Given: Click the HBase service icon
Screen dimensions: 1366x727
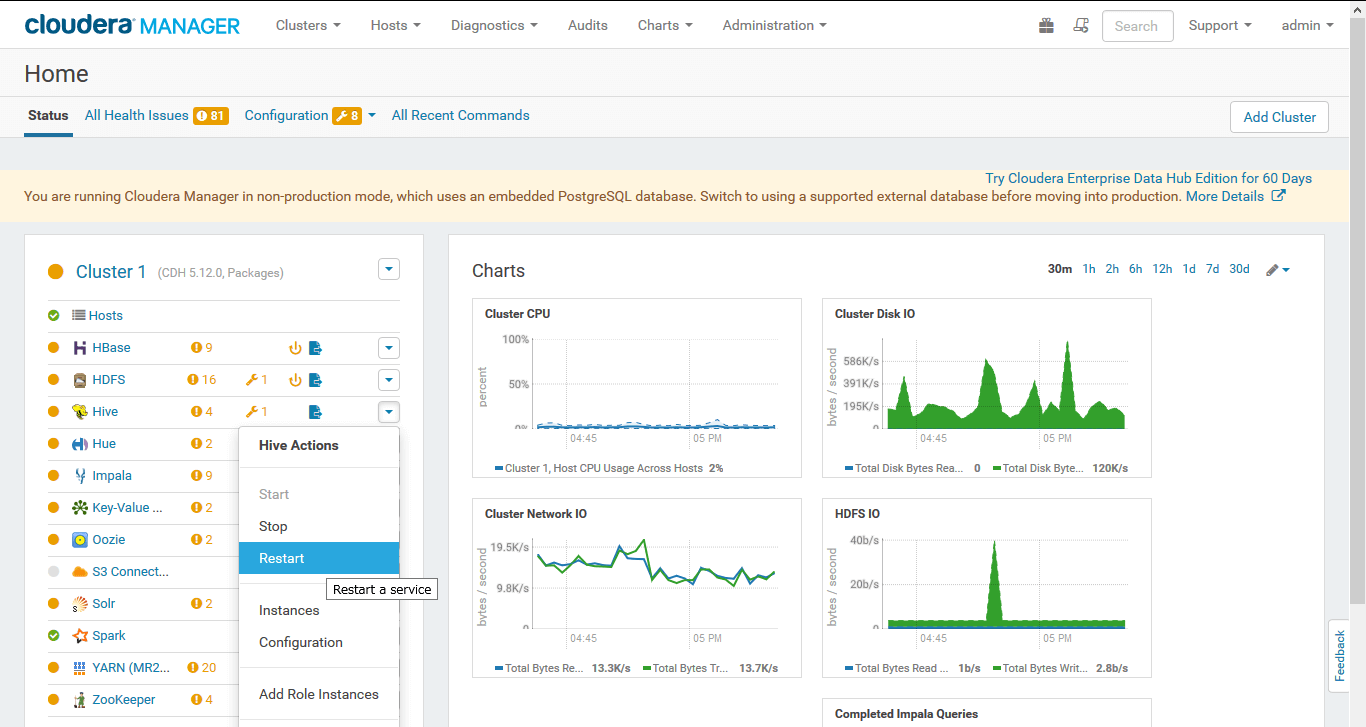Looking at the screenshot, I should [x=80, y=348].
